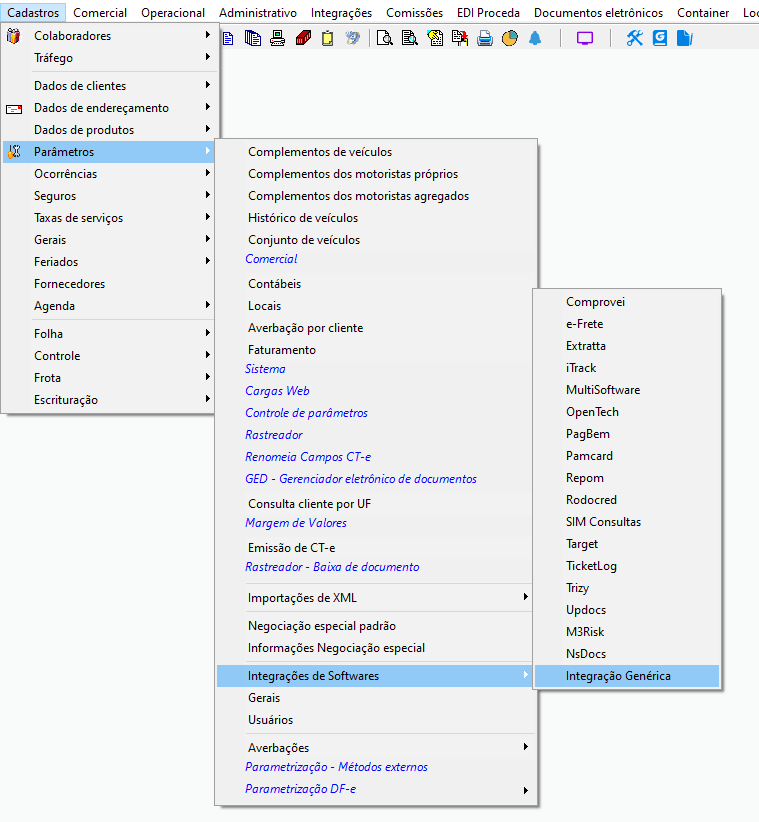
Task: Click the computer terminal toolbar icon
Action: (x=277, y=38)
